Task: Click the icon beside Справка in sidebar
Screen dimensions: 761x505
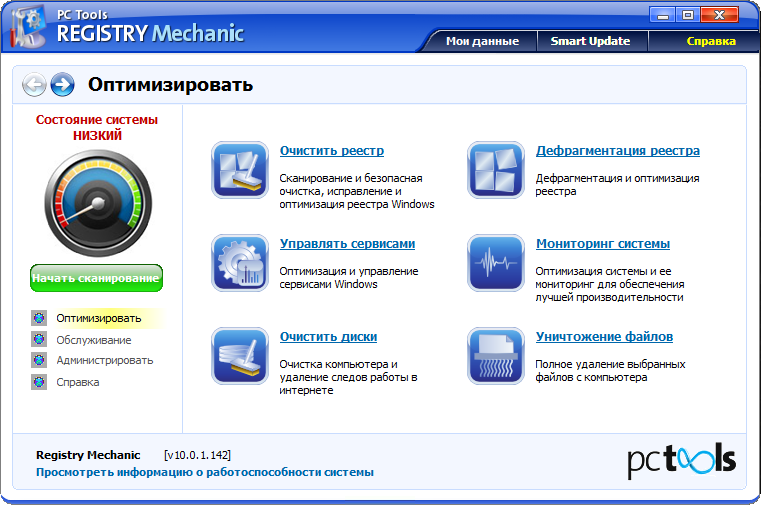Action: tap(39, 382)
